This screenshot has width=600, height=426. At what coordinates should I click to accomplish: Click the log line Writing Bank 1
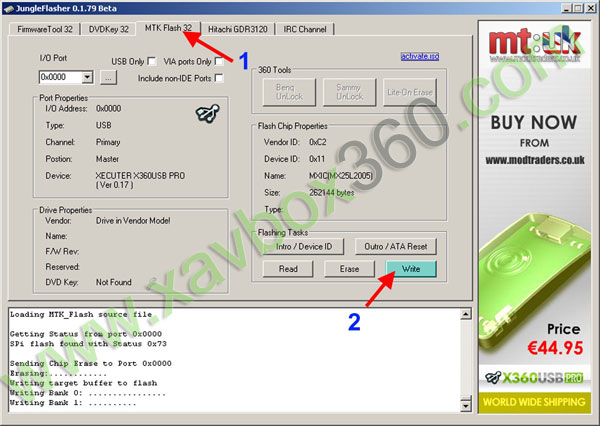pyautogui.click(x=73, y=403)
